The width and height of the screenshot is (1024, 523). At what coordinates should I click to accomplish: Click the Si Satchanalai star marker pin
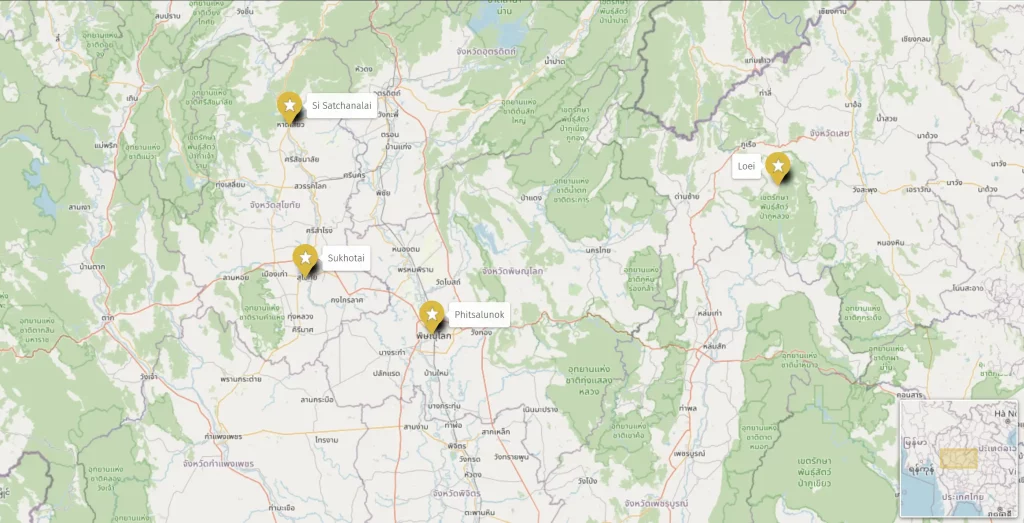289,106
